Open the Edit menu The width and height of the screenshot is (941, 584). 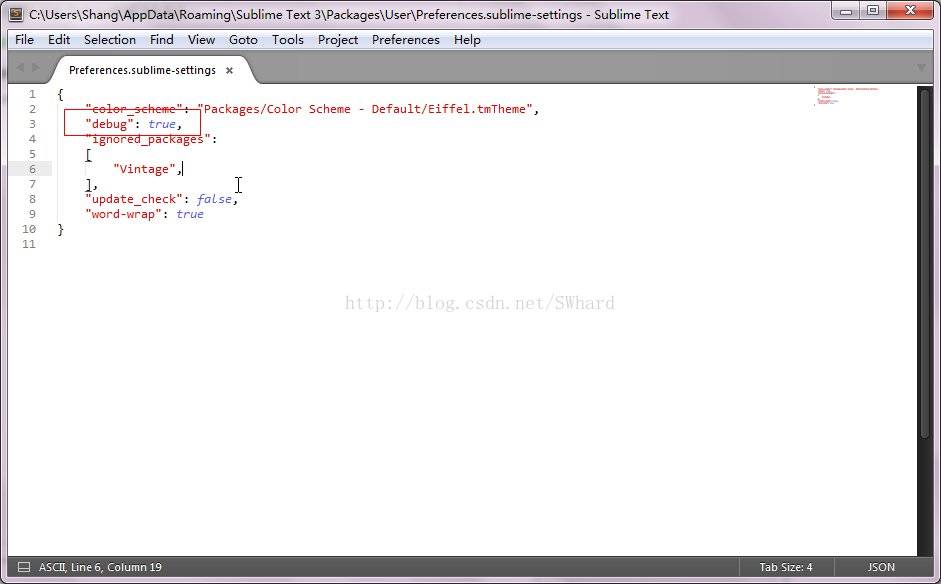(x=59, y=40)
